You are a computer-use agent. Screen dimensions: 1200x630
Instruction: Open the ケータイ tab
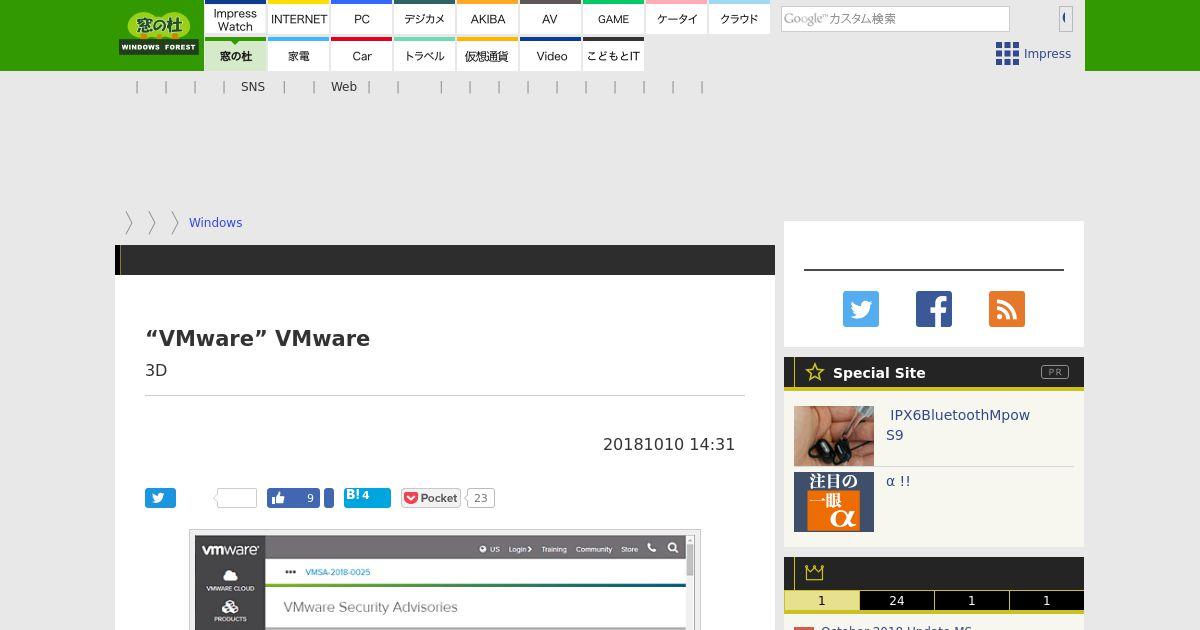[x=677, y=19]
